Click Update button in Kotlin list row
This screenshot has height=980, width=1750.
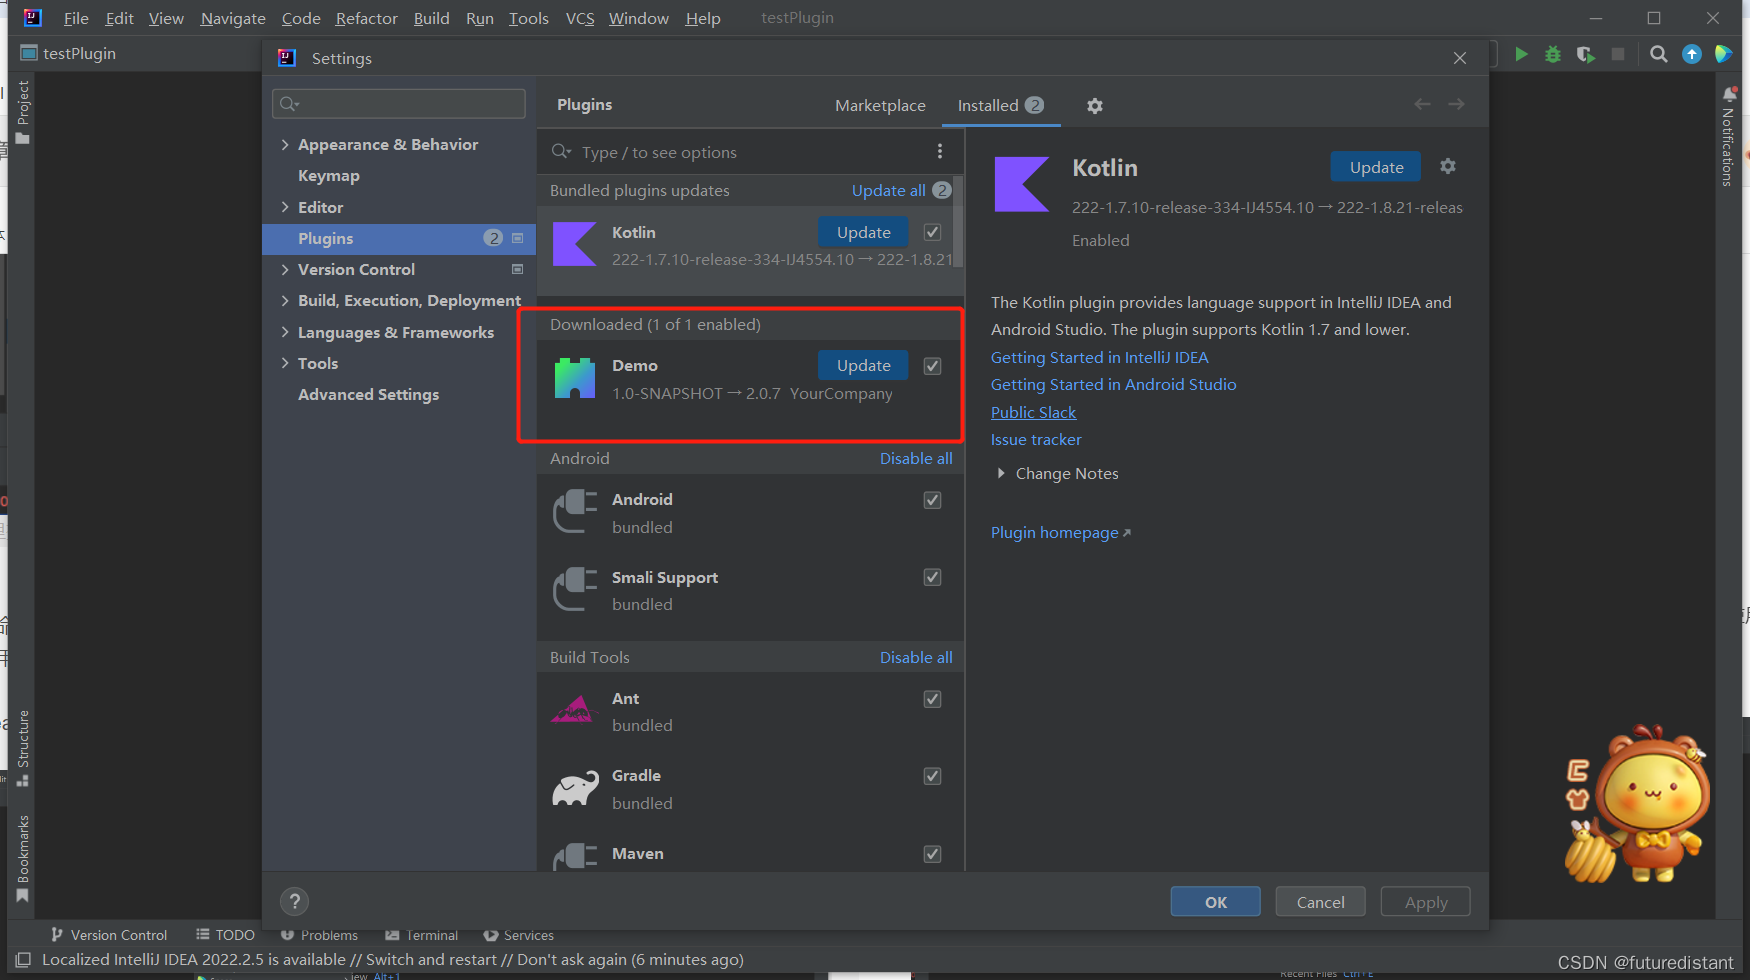point(863,232)
